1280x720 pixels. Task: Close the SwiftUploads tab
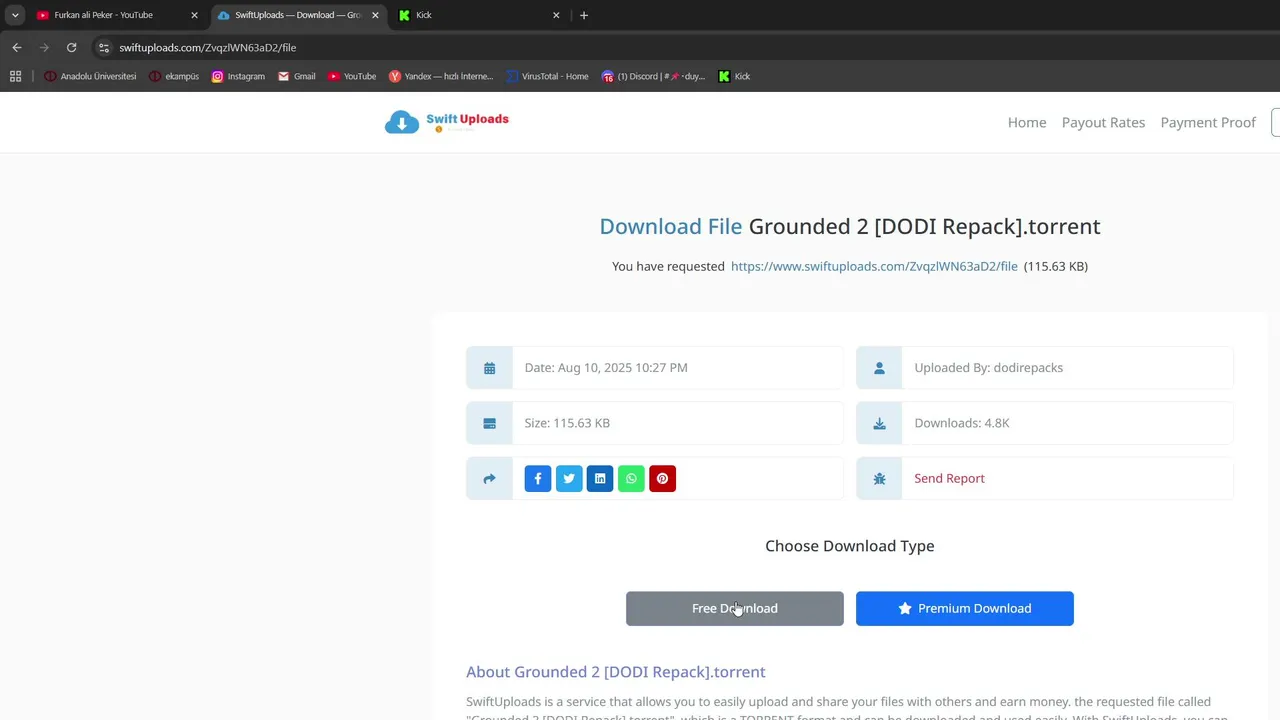(x=375, y=15)
